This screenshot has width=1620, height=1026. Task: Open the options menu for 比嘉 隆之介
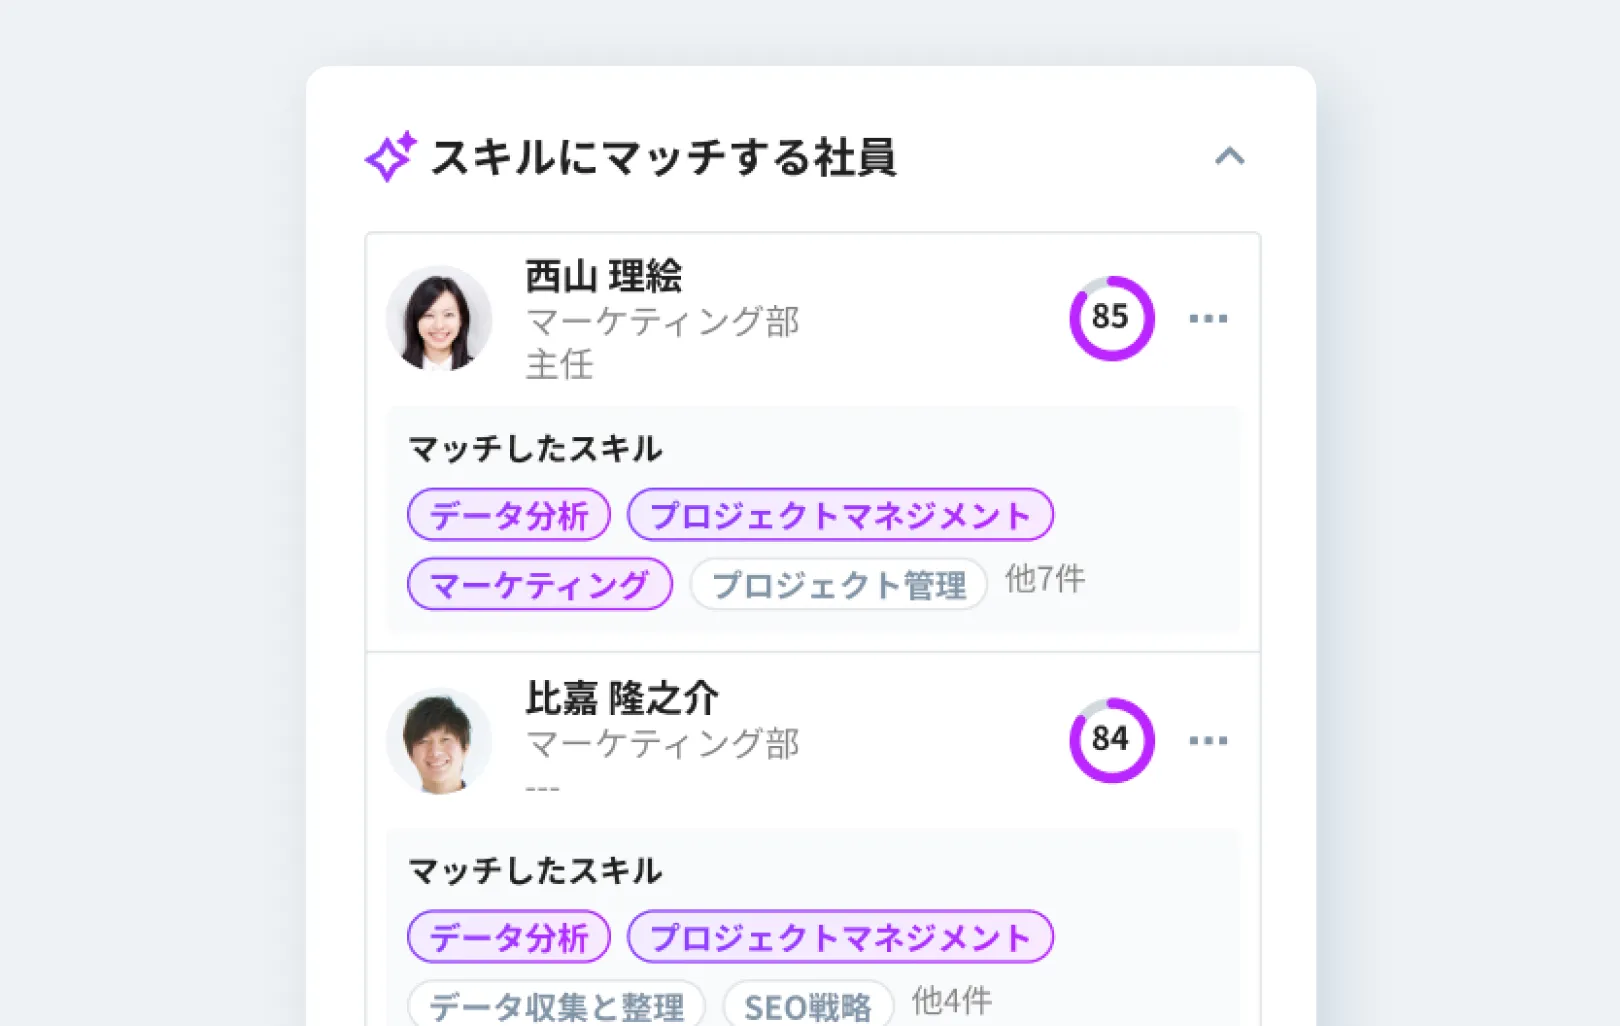(1210, 740)
